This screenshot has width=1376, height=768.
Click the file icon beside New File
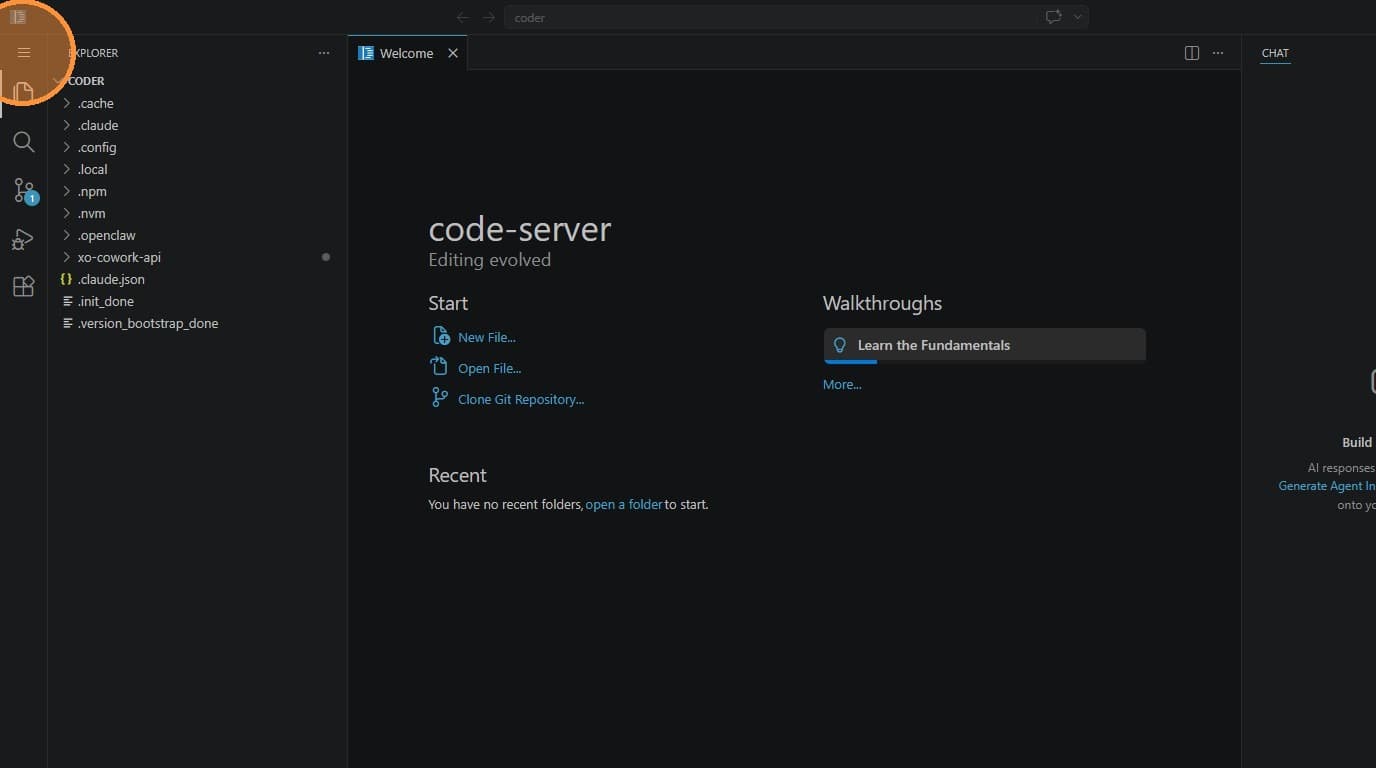[x=440, y=336]
